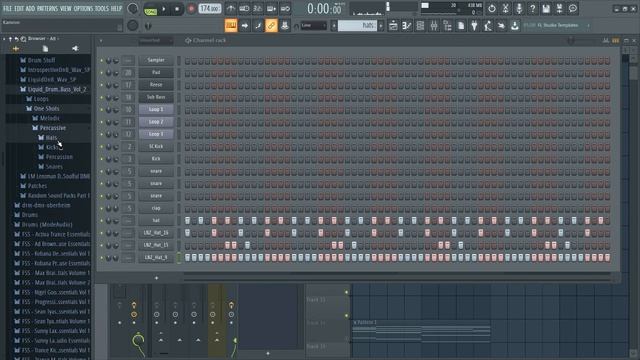640x360 pixels.
Task: Open the TOOLS menu
Action: tap(102, 8)
